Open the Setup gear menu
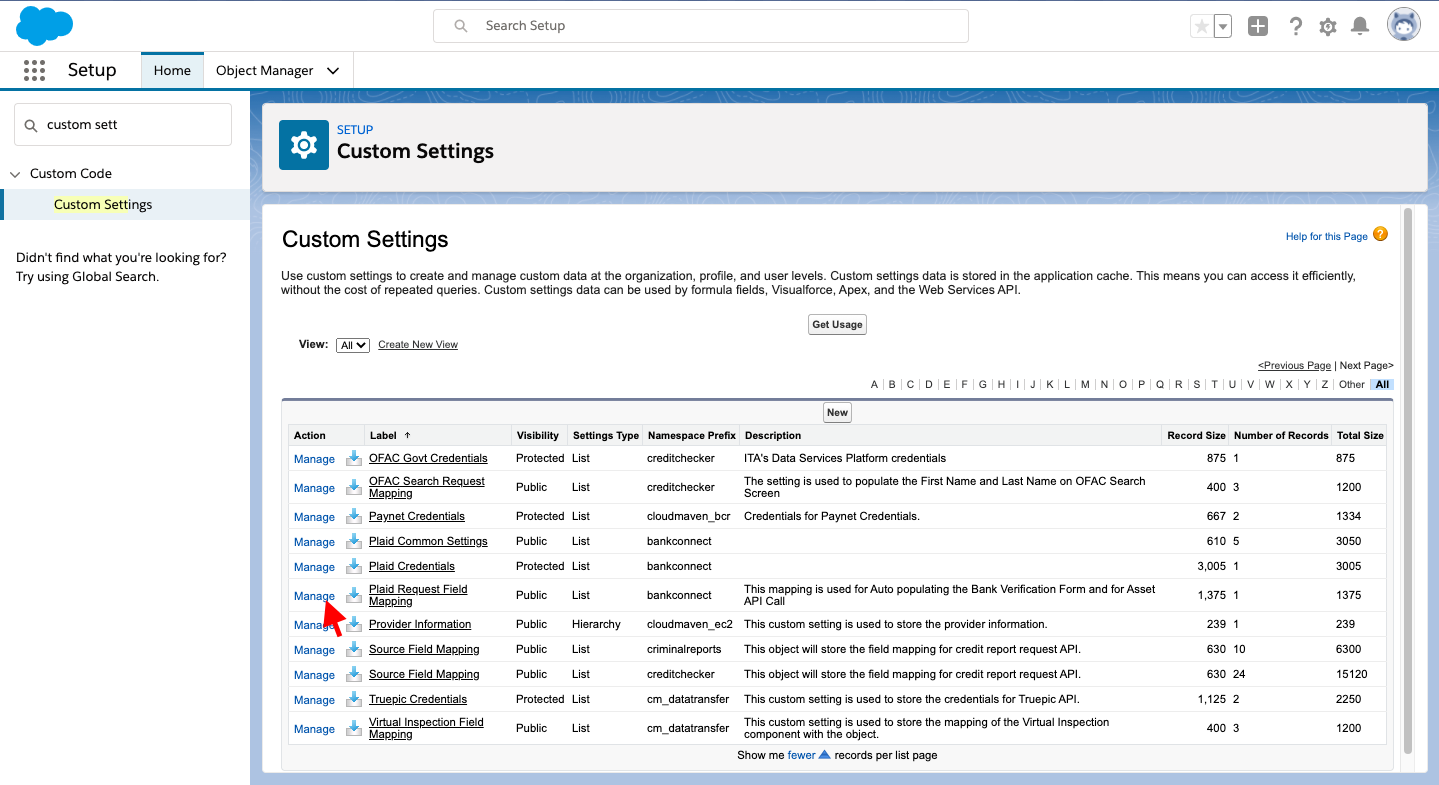Viewport: 1439px width, 785px height. coord(1328,27)
